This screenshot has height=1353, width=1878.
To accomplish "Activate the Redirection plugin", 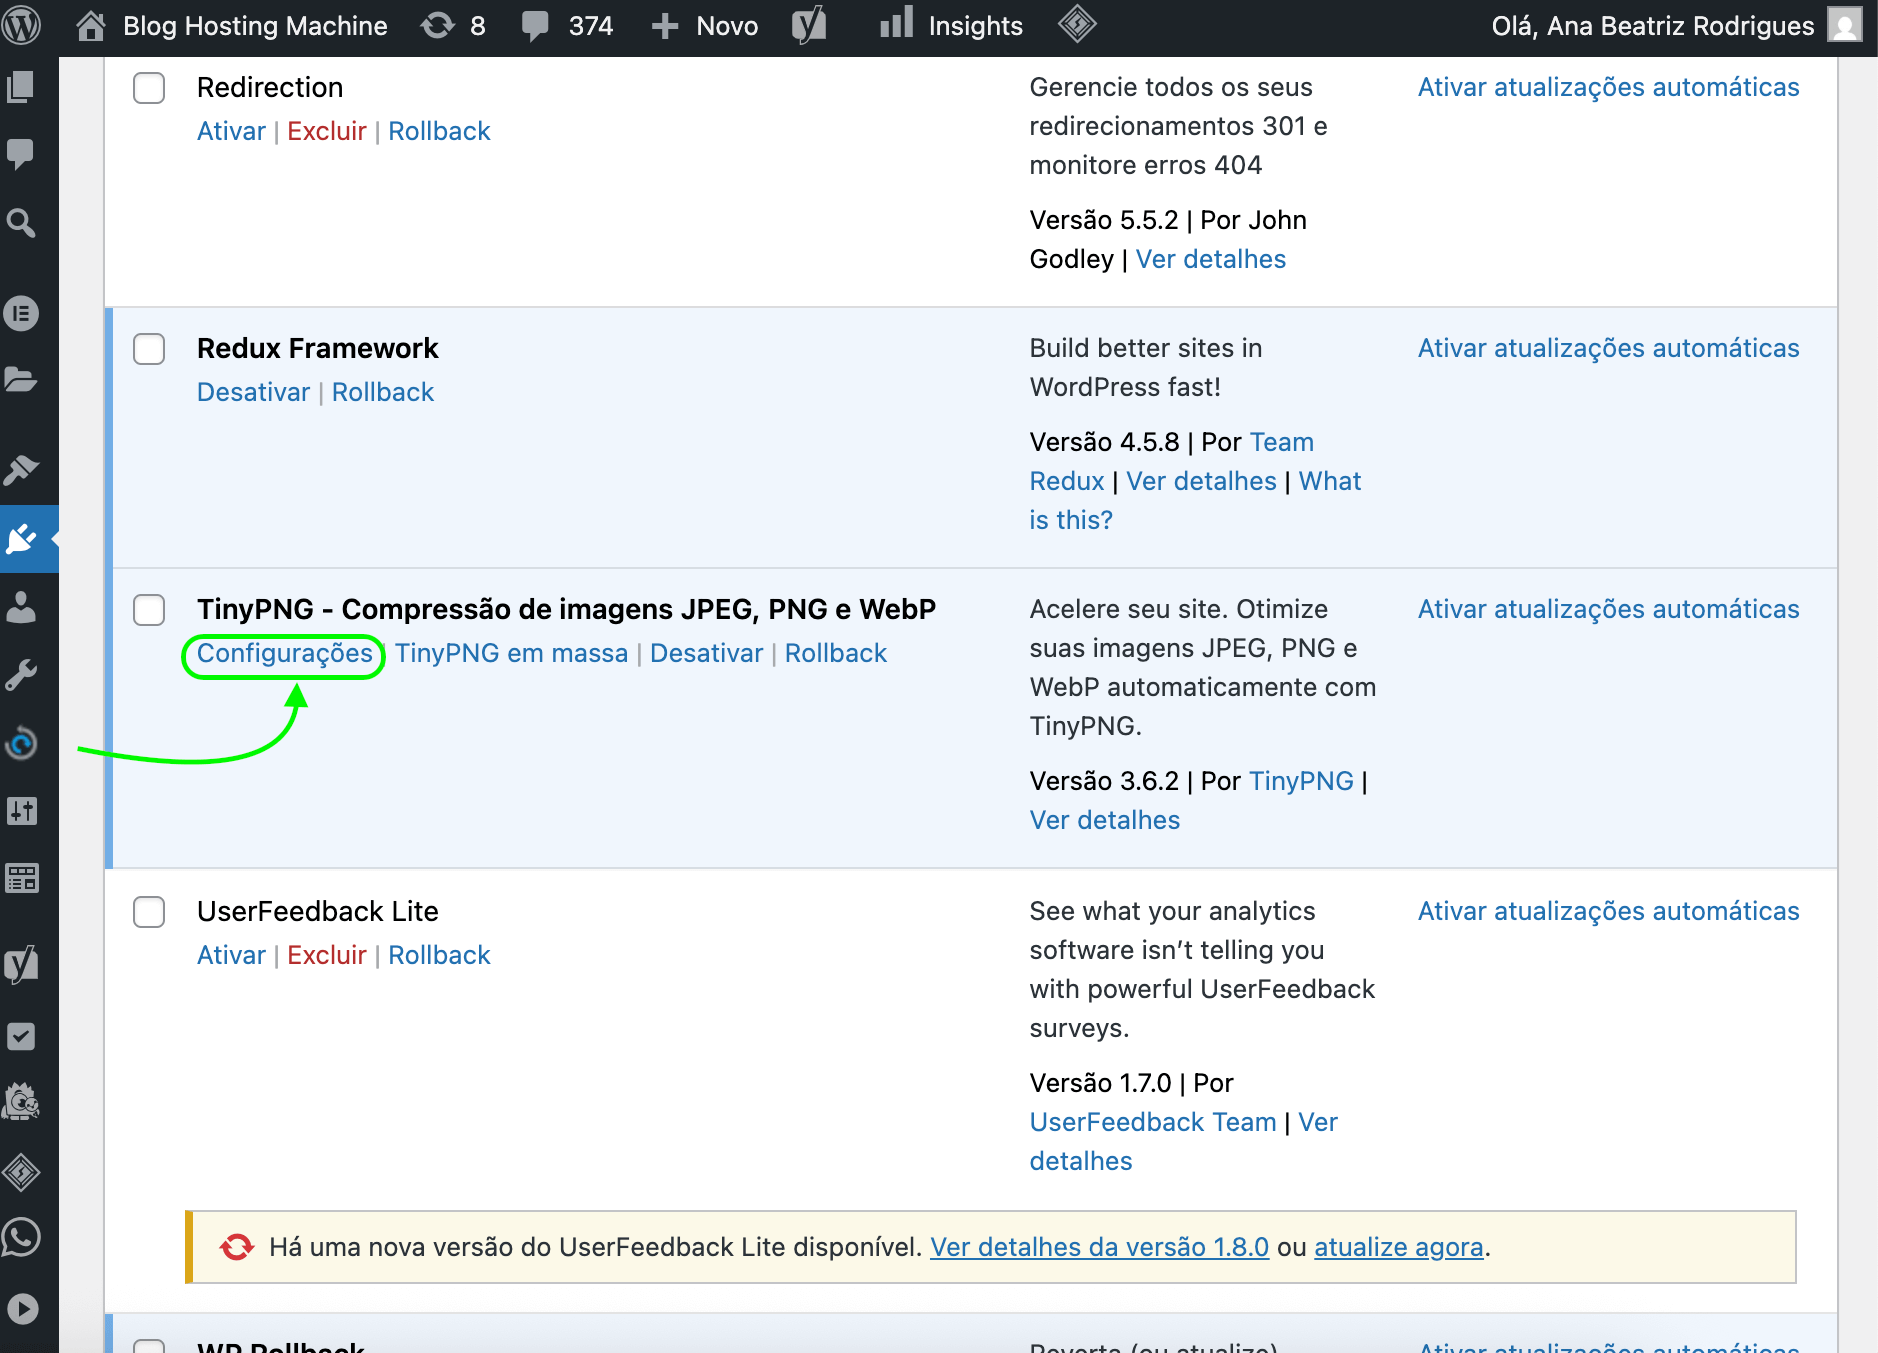I will point(231,131).
